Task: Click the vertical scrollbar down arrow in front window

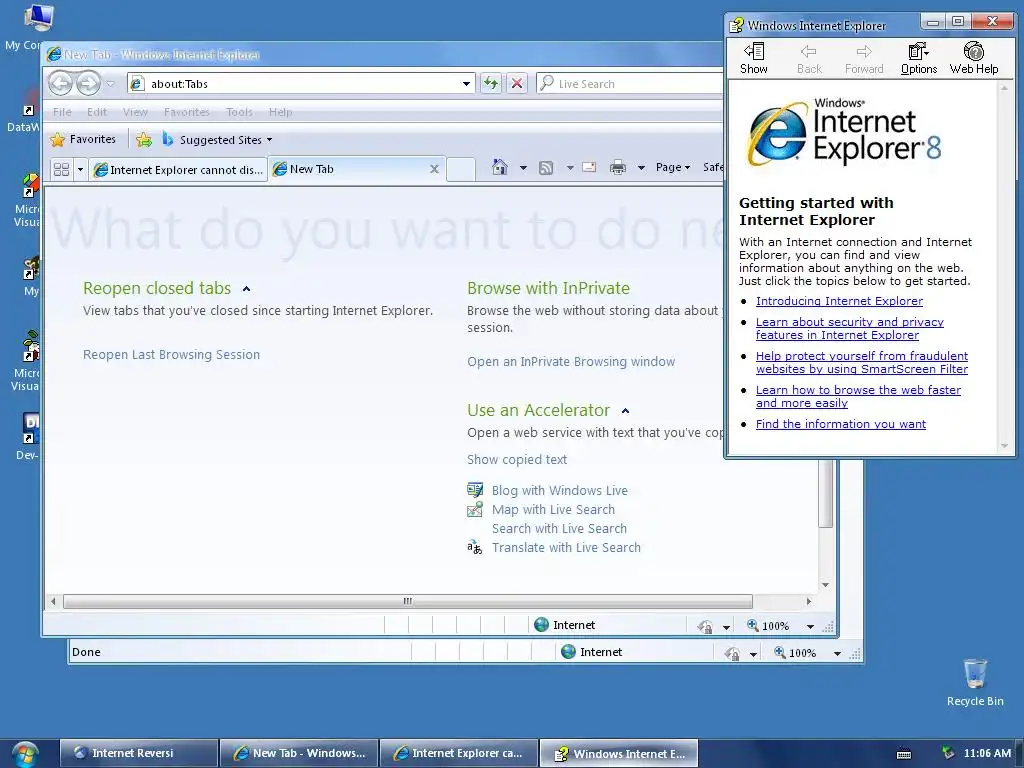Action: [825, 584]
